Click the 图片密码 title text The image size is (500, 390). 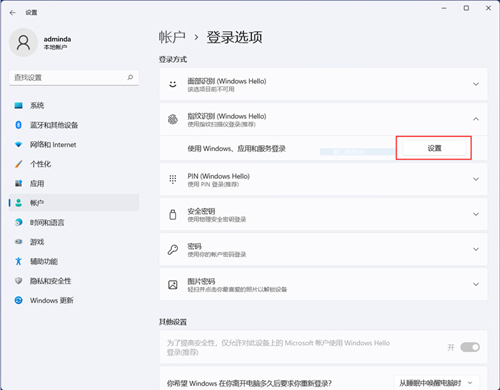(x=201, y=281)
